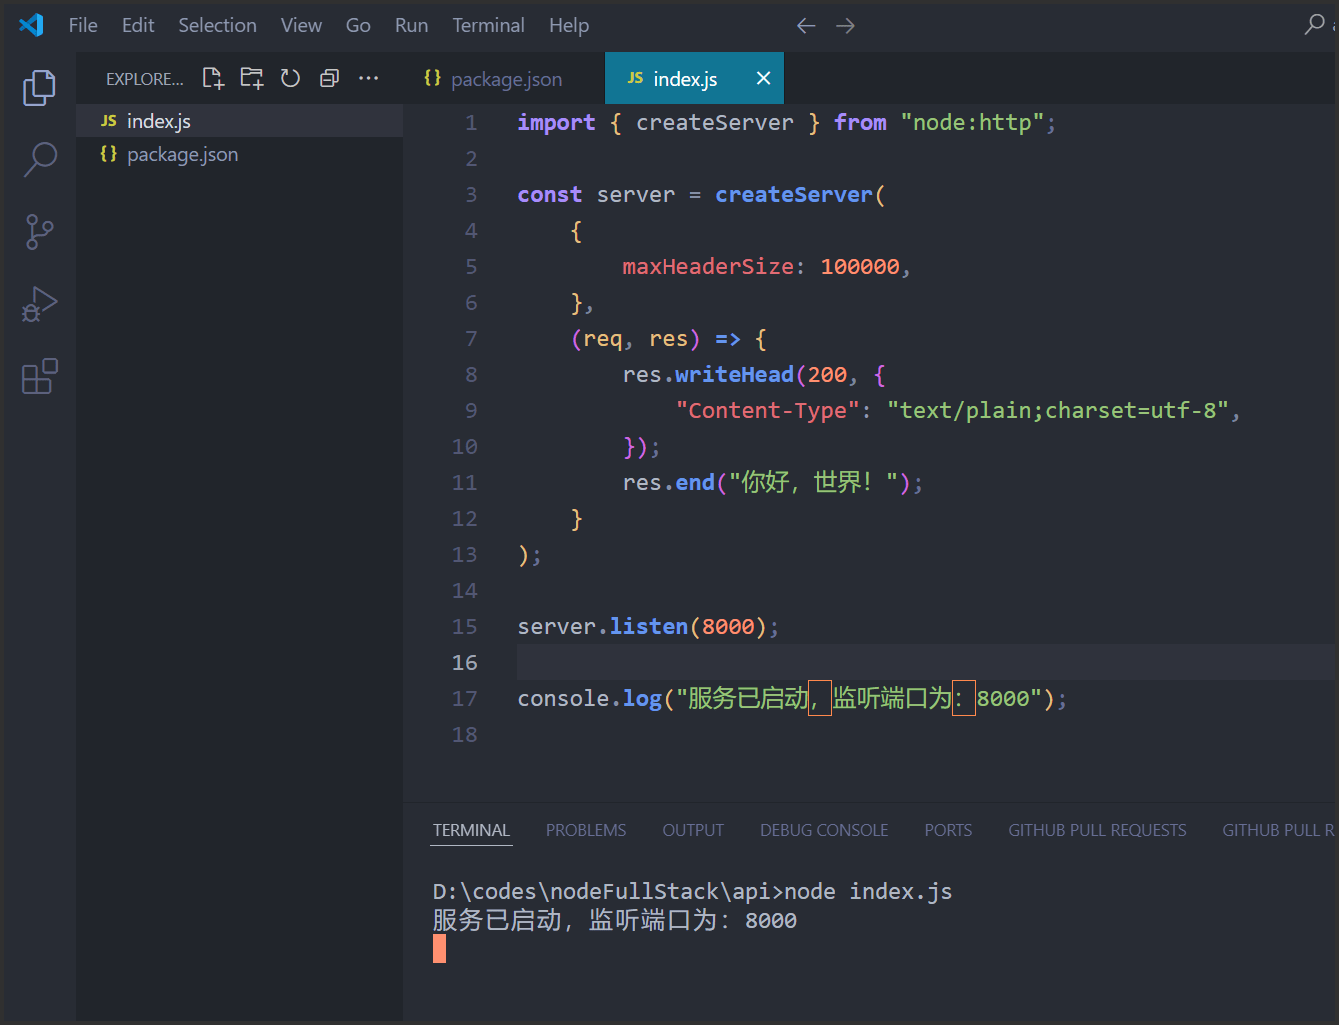Open the Run and Debug view
This screenshot has width=1339, height=1025.
click(39, 304)
